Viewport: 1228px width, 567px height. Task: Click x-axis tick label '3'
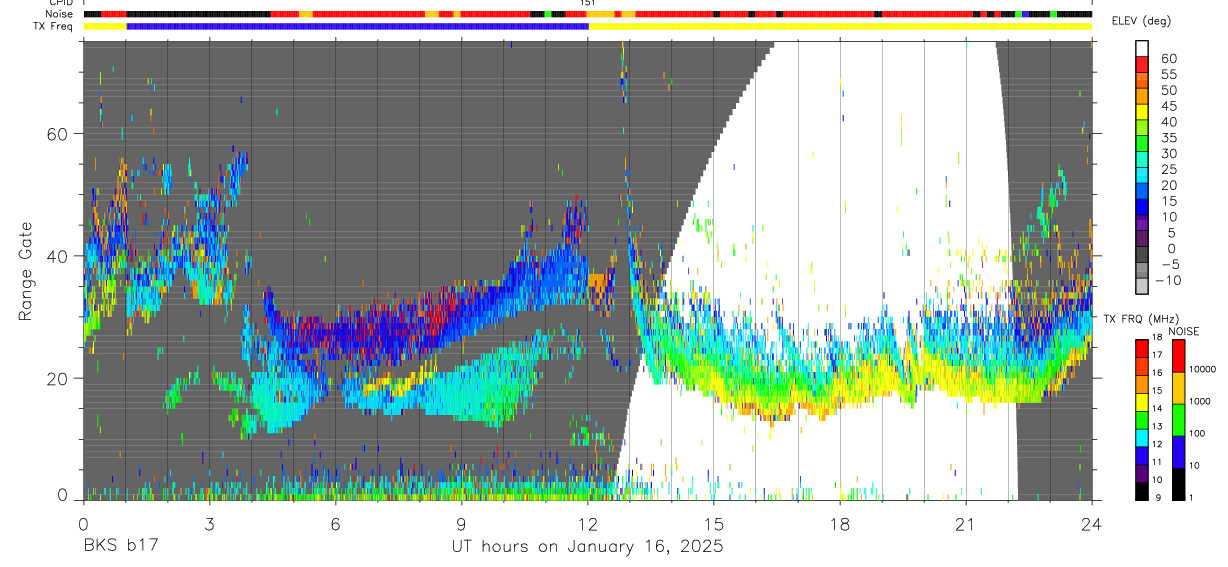(209, 524)
